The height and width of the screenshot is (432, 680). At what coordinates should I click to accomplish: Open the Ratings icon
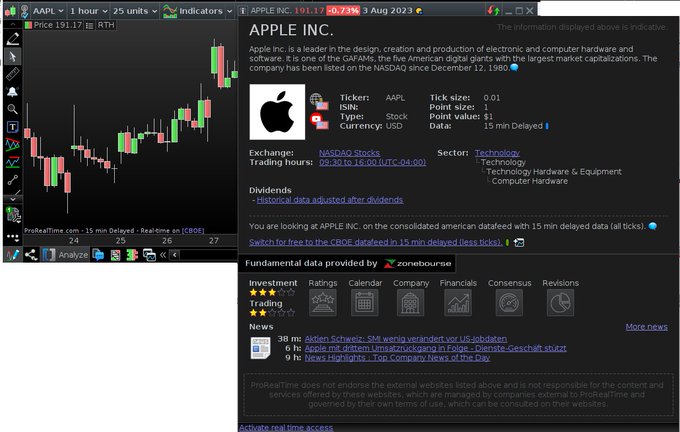[323, 302]
